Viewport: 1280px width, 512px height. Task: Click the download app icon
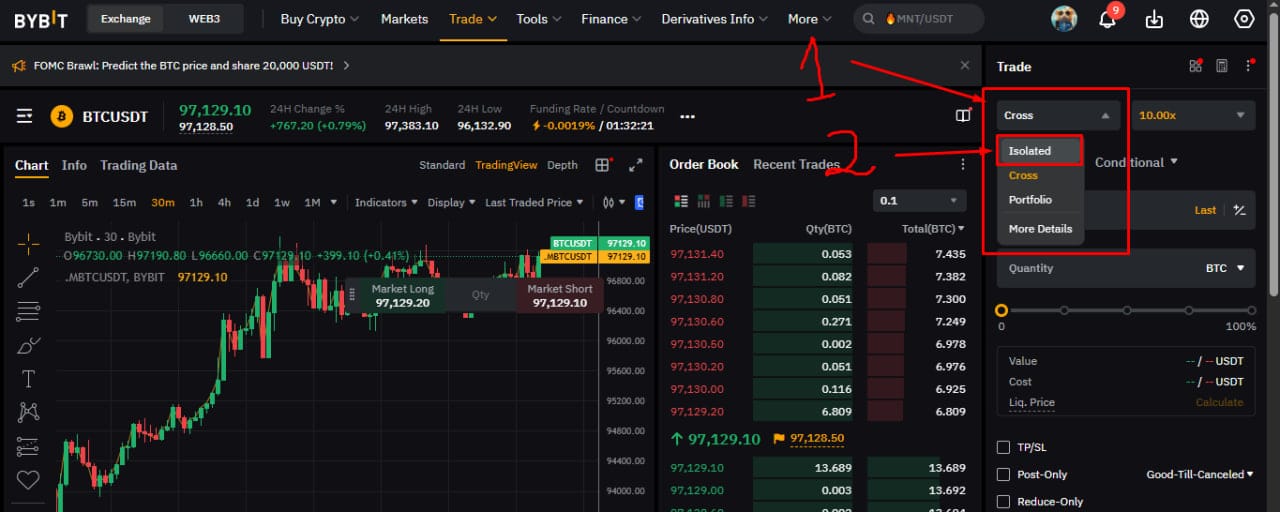coord(1154,19)
